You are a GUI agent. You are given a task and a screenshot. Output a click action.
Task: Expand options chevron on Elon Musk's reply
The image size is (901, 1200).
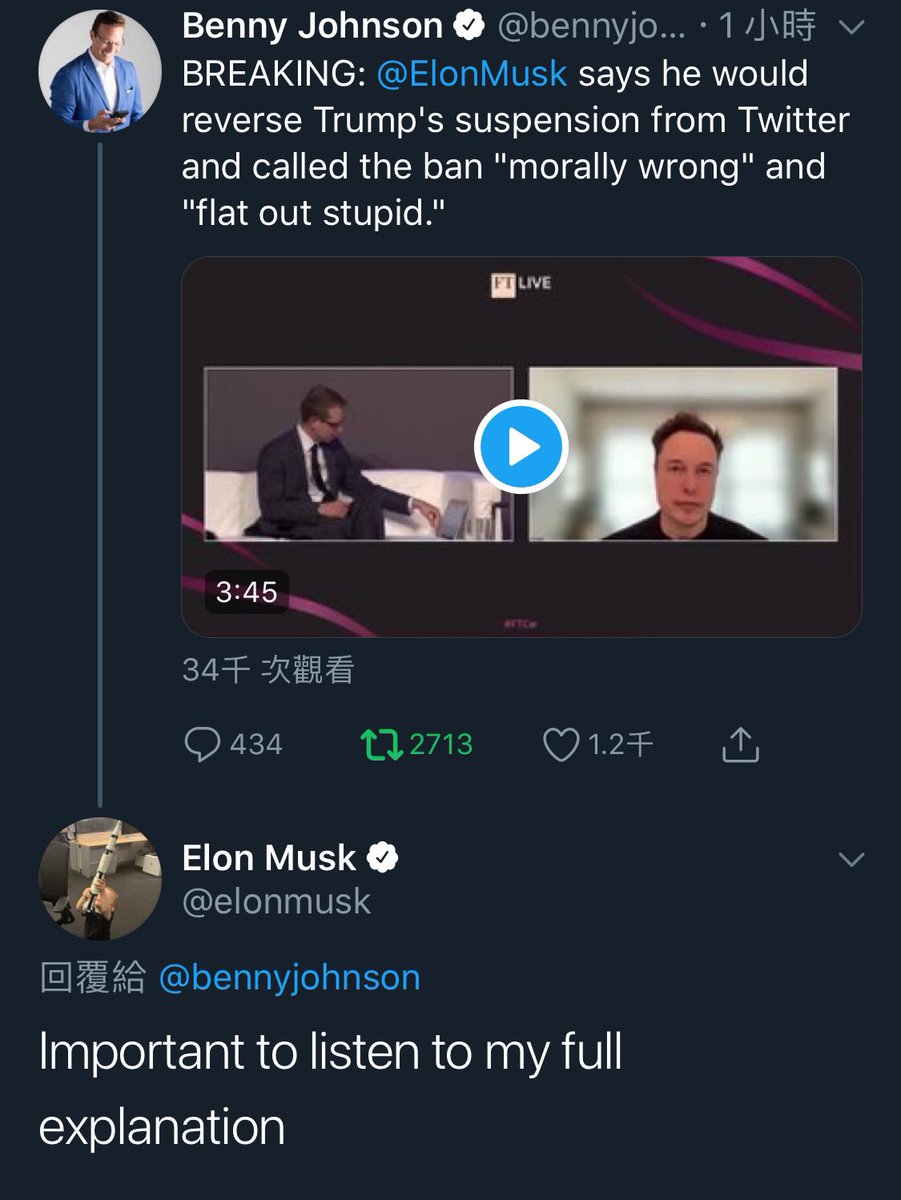click(851, 860)
